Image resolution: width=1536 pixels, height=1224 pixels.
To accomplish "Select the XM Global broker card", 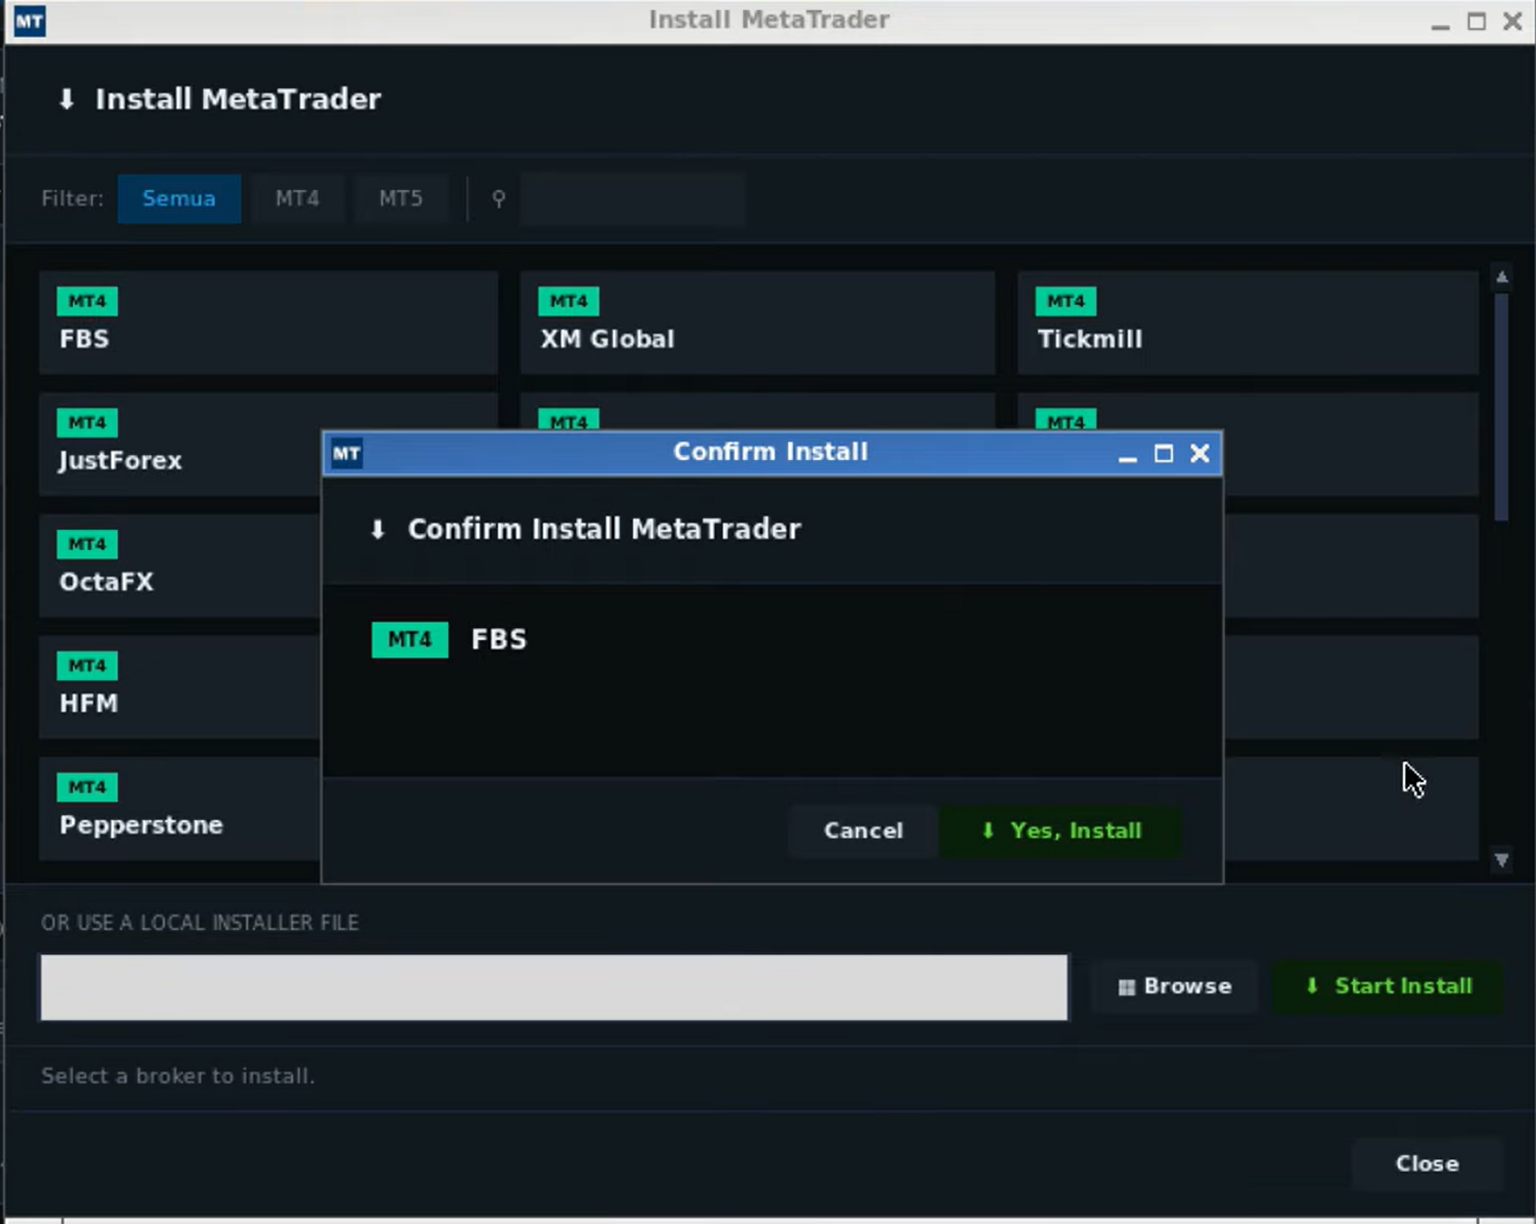I will (x=757, y=323).
